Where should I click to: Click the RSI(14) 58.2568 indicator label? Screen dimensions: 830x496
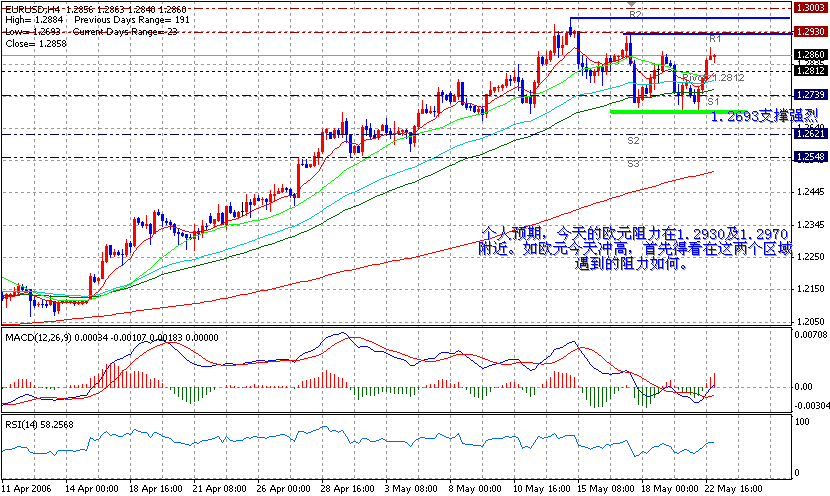39,425
